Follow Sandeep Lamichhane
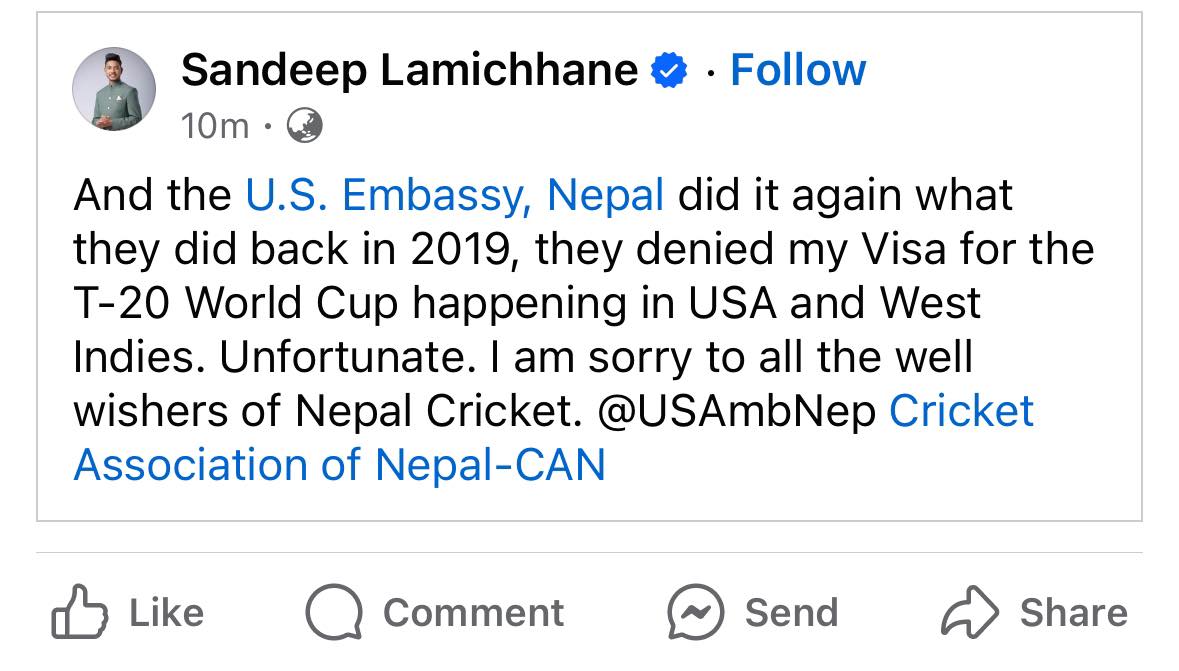The image size is (1179, 671). point(798,70)
